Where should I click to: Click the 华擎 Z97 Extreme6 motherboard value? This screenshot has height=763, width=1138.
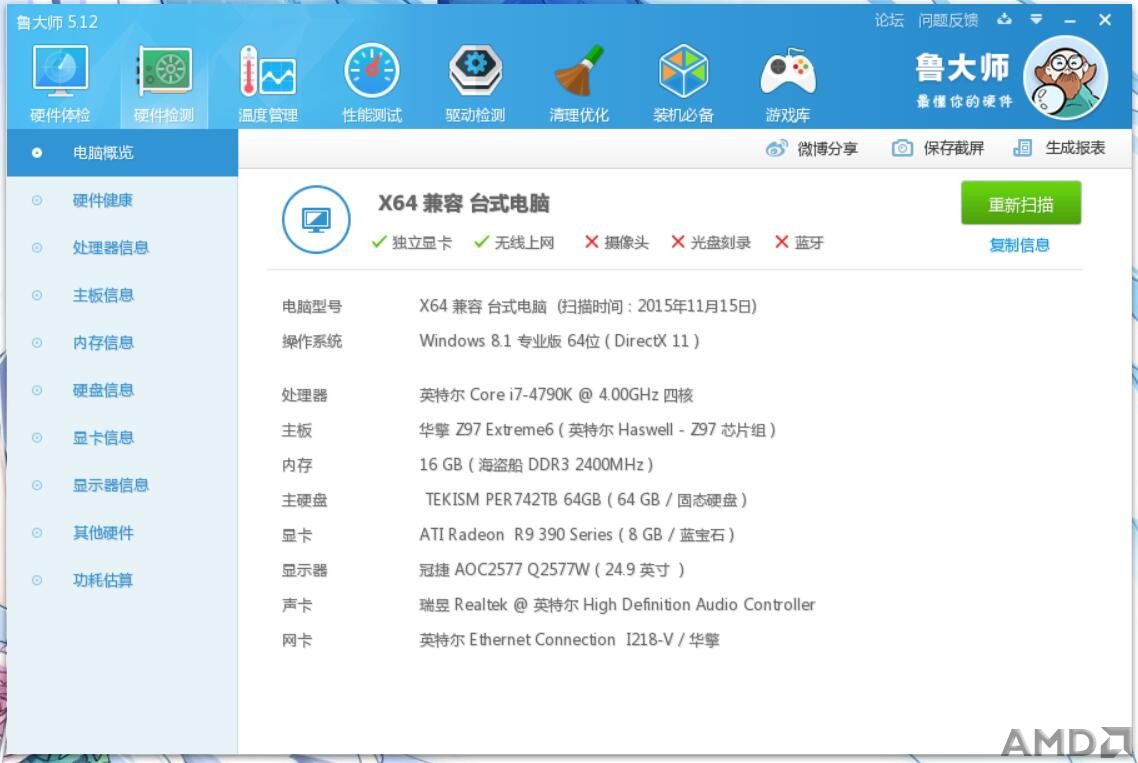[x=597, y=430]
